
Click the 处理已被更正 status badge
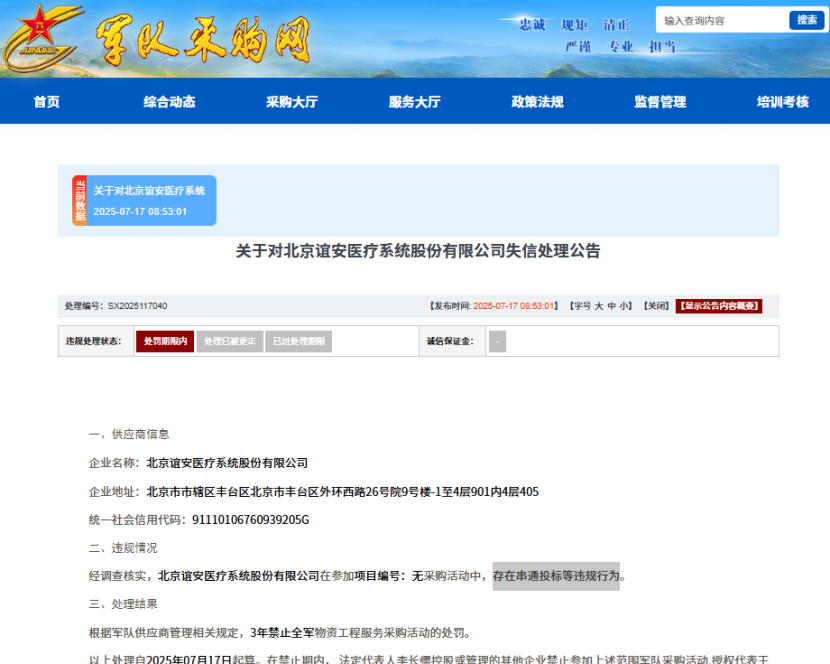pyautogui.click(x=230, y=341)
